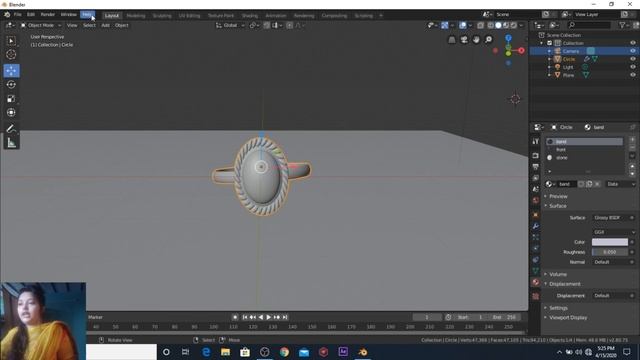The image size is (640, 360).
Task: Hide the Camera object in outliner
Action: pyautogui.click(x=633, y=51)
